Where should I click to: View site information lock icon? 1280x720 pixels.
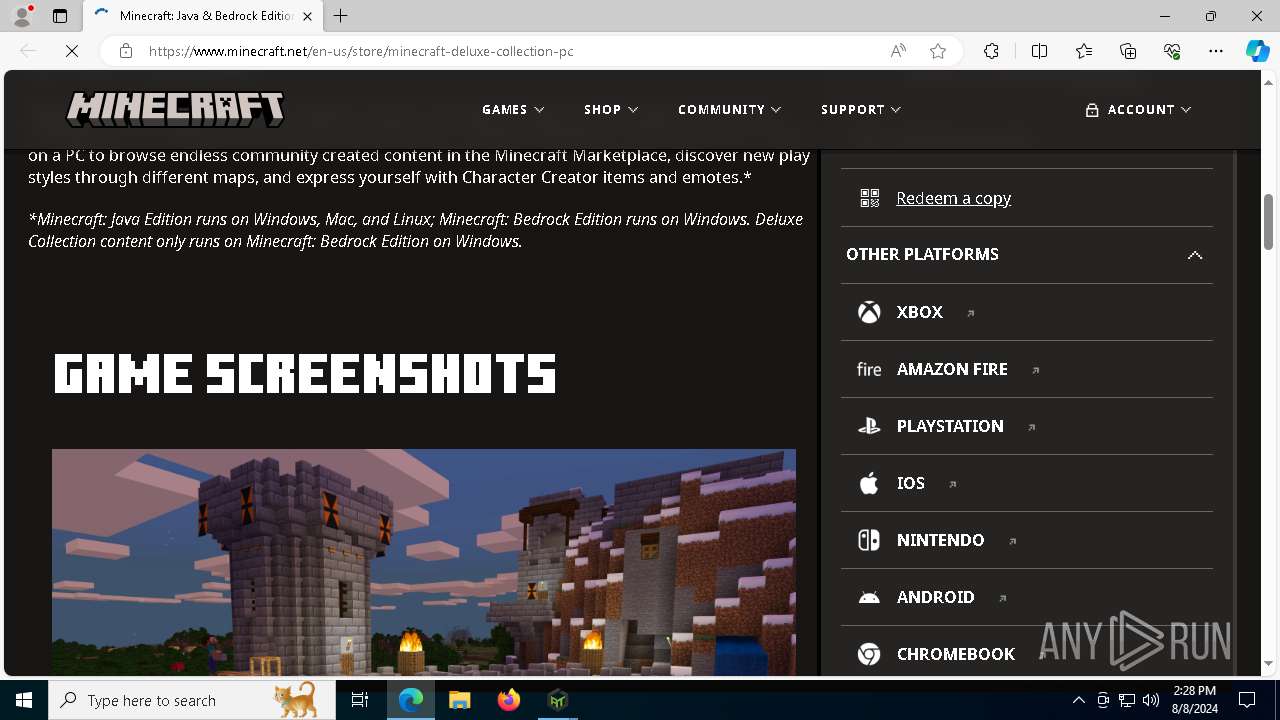[126, 51]
